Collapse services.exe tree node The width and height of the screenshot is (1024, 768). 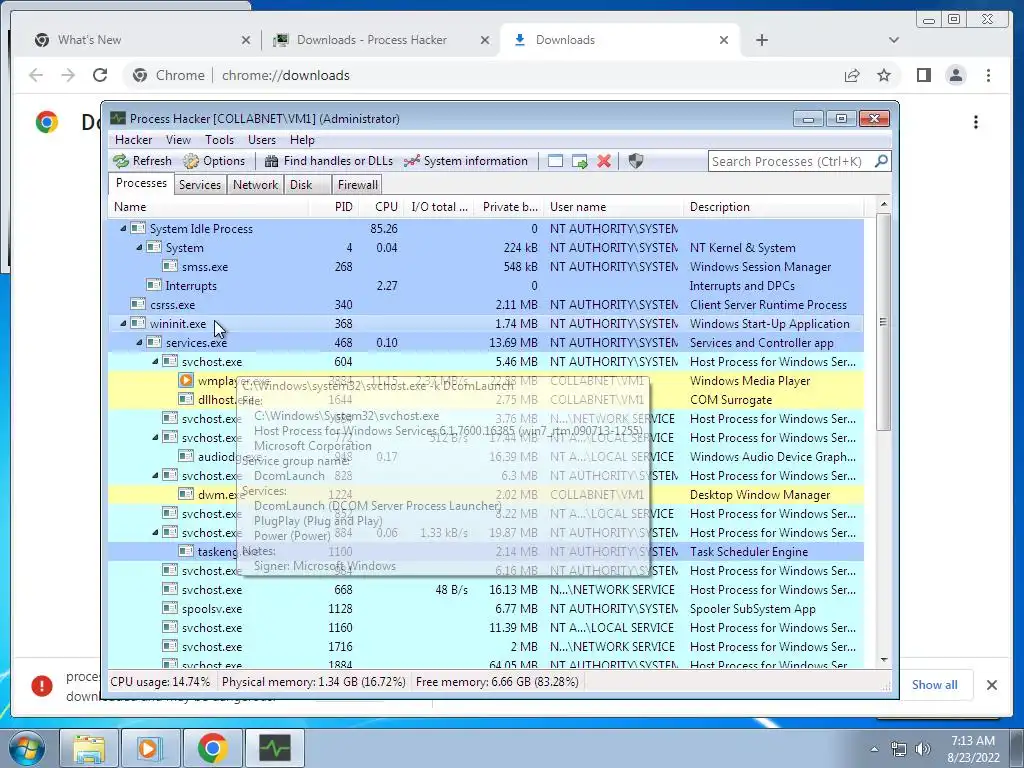tap(138, 342)
